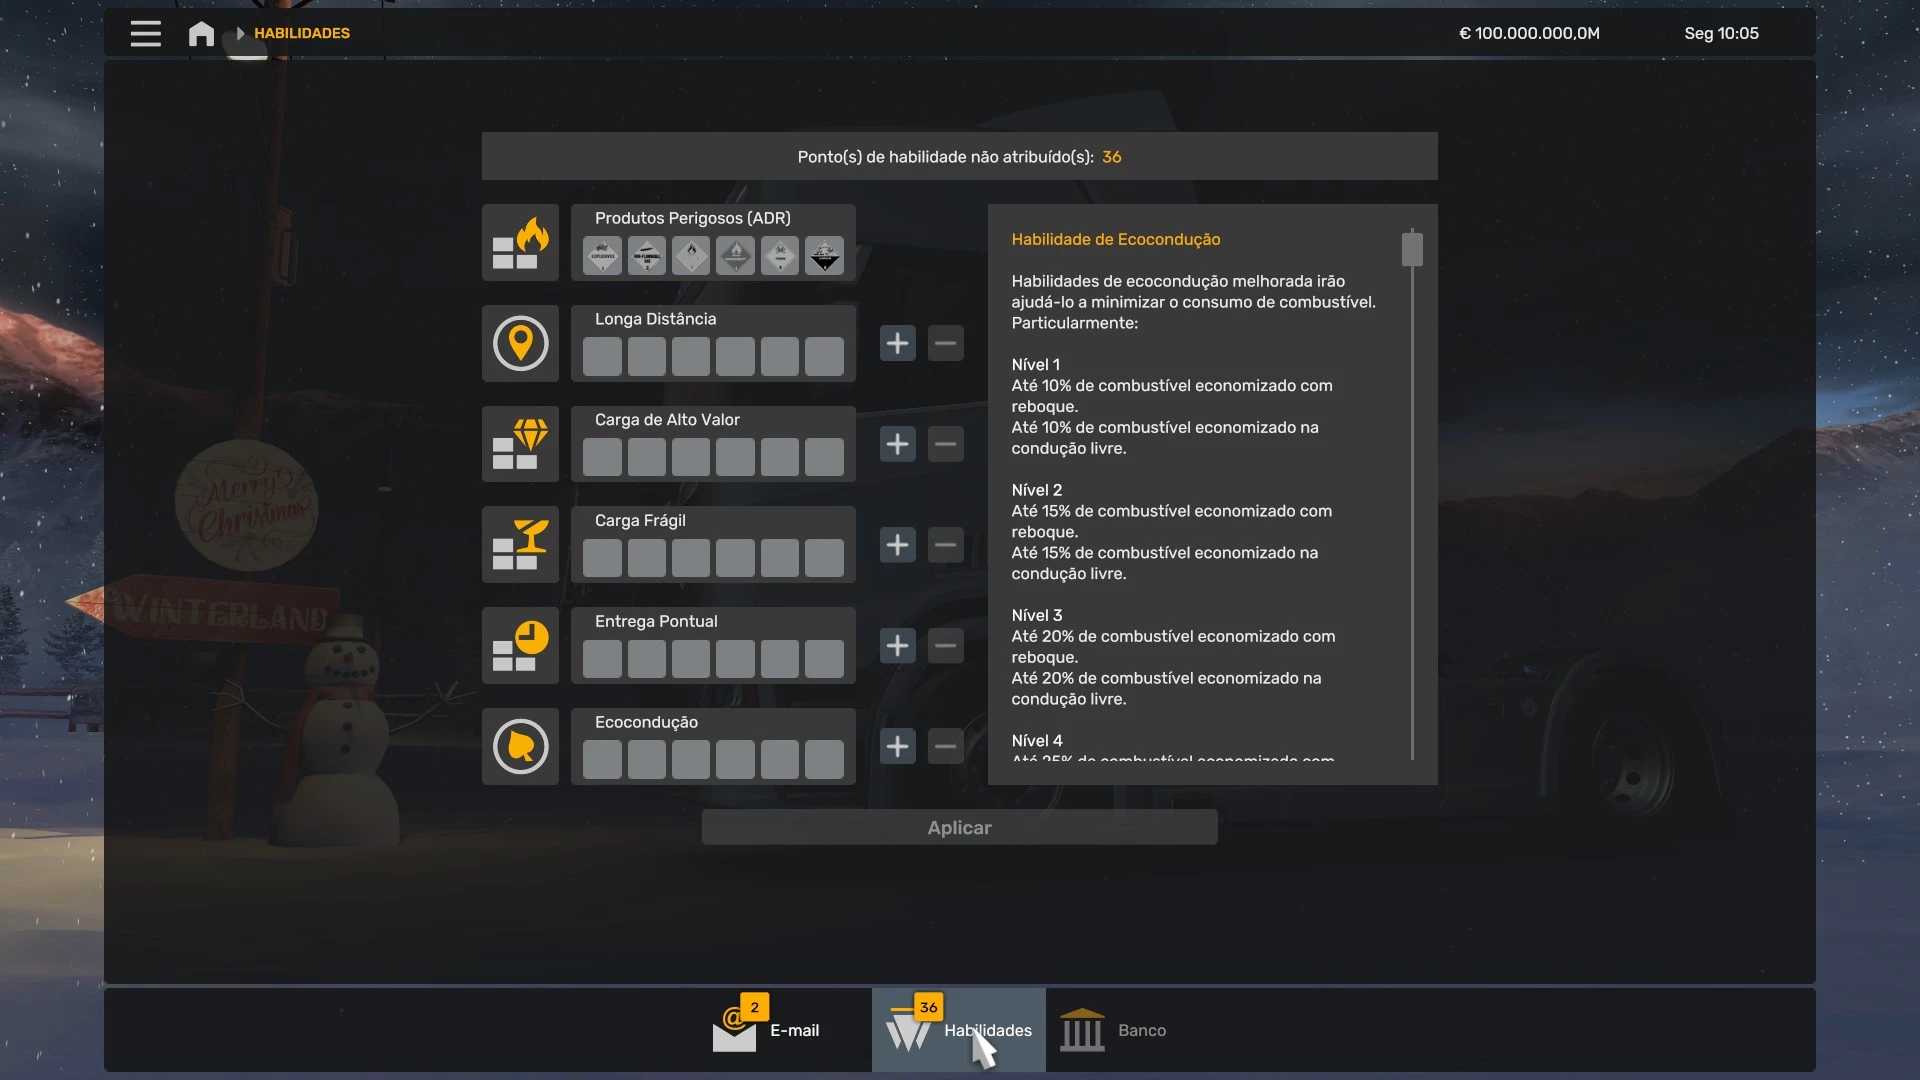Increase Carga de Alto Valor skill
This screenshot has width=1920, height=1080.
click(x=897, y=444)
